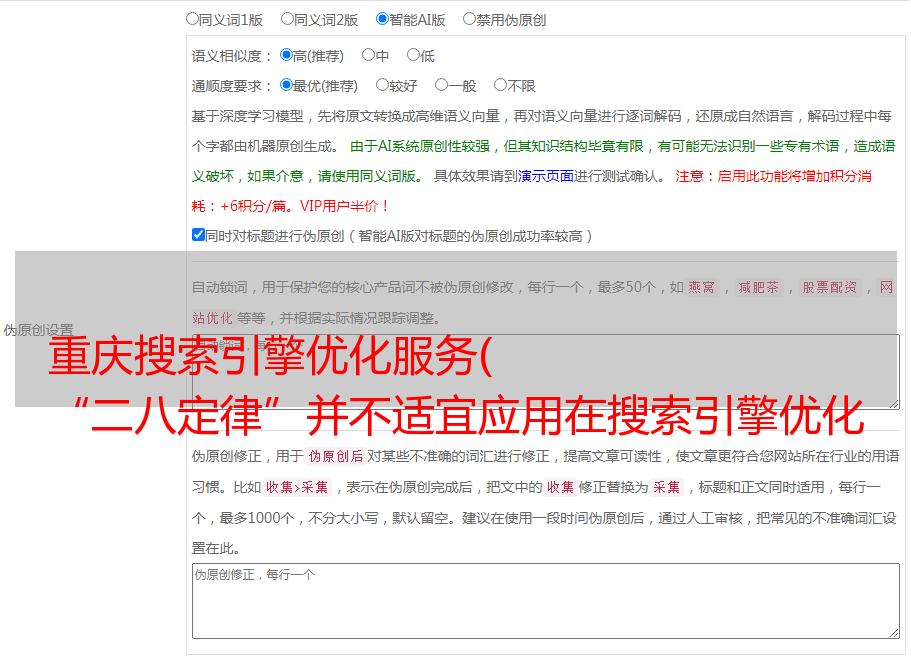Click the 减肥茶 example keyword

(758, 287)
